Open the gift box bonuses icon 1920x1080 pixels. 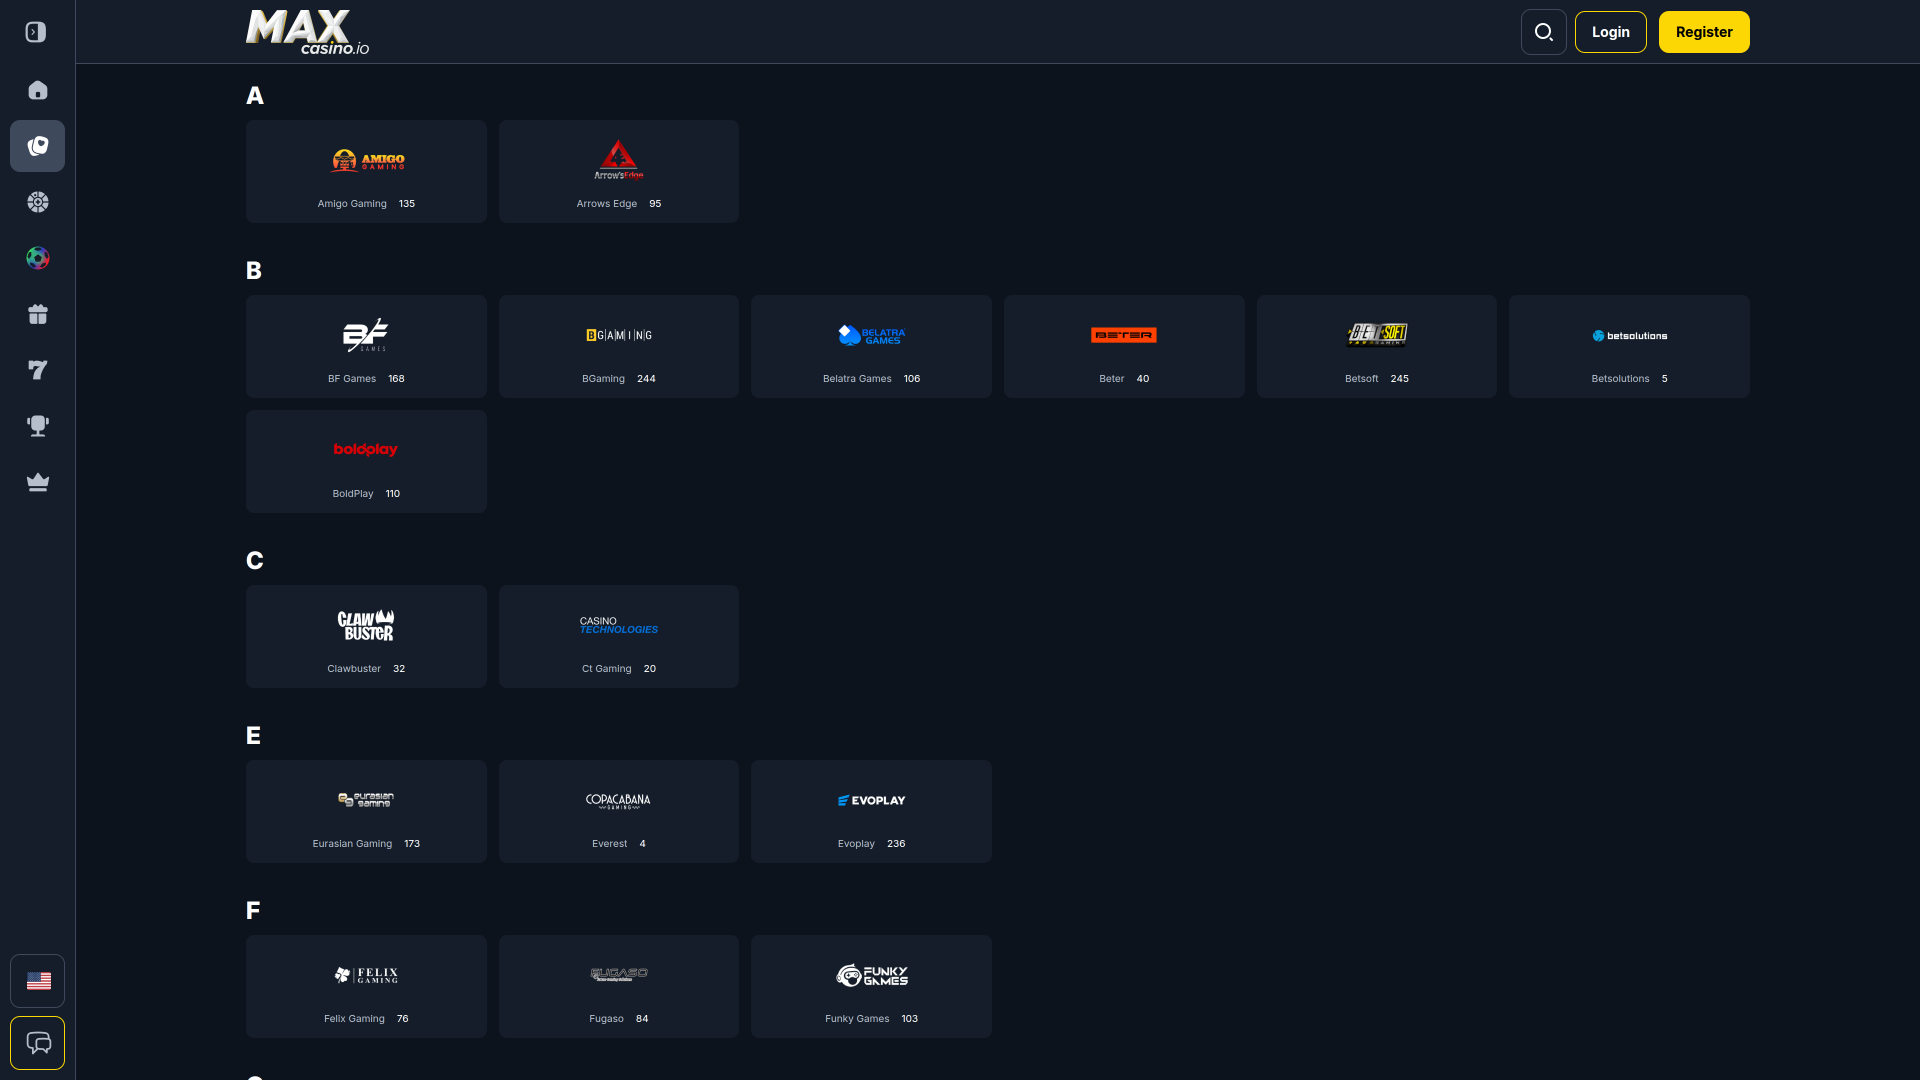tap(38, 314)
